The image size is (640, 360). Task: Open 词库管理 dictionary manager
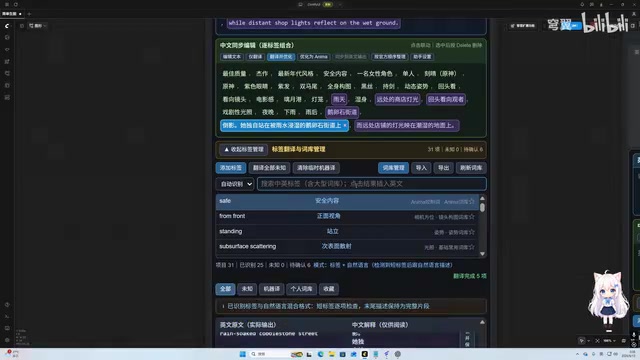click(x=393, y=168)
